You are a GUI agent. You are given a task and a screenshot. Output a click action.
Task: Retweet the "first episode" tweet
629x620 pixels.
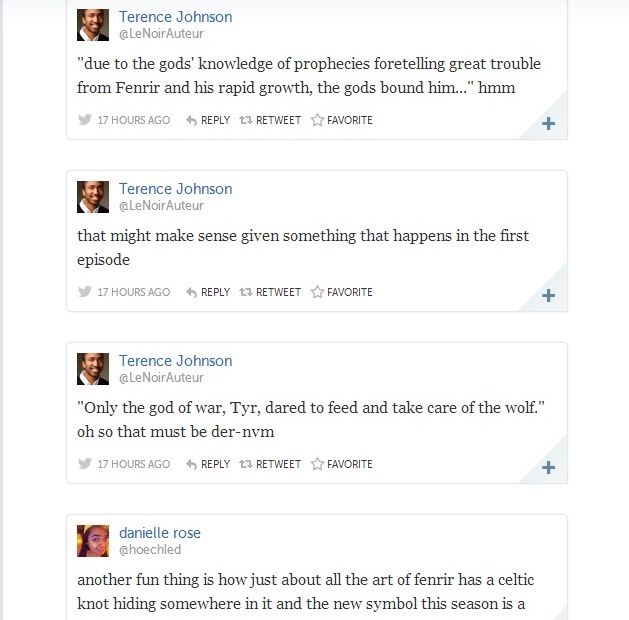coord(270,292)
